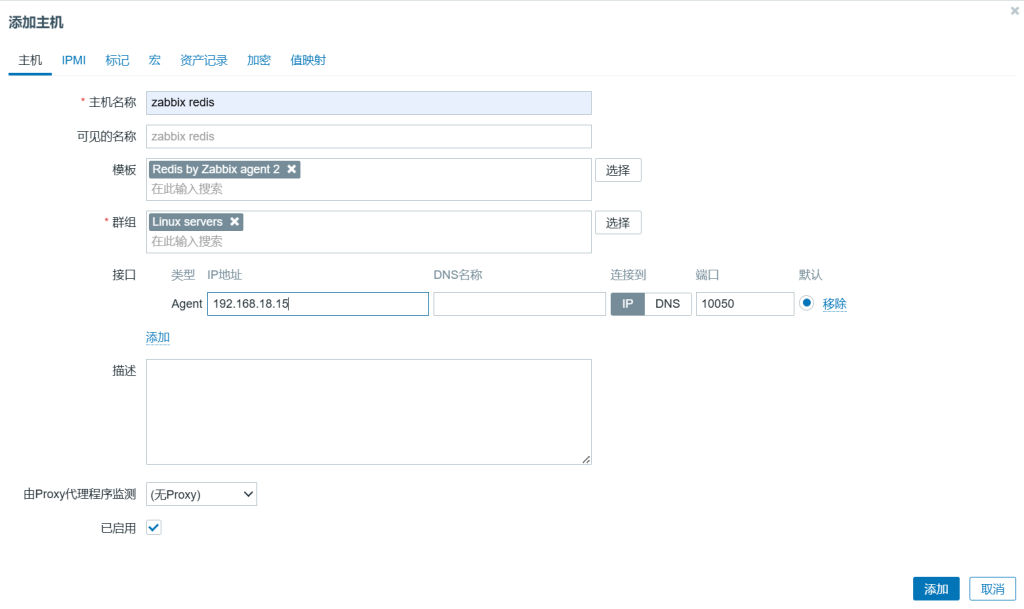Open the Proxy monitoring dropdown
This screenshot has height=609, width=1024.
(x=201, y=494)
